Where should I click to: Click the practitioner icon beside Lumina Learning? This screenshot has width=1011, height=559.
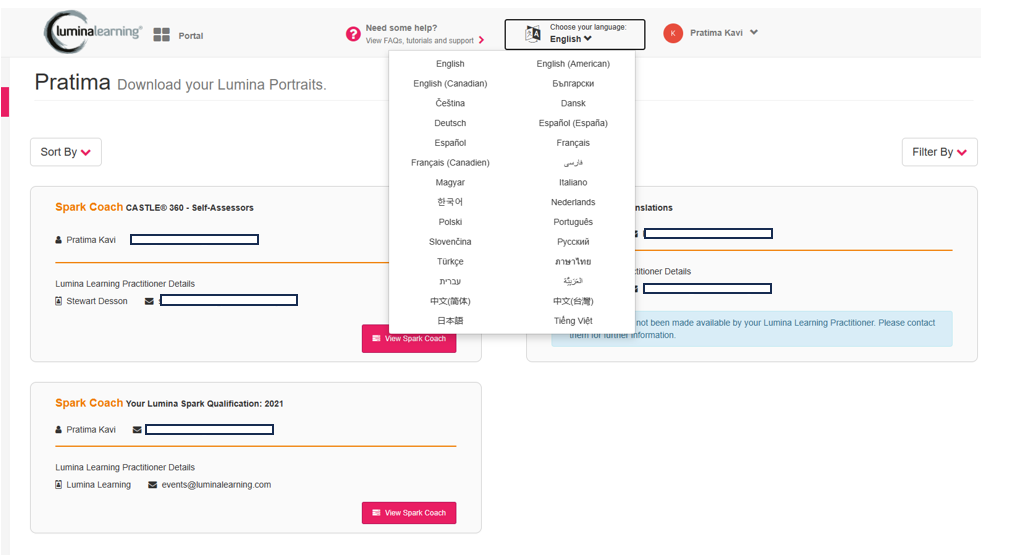(x=59, y=485)
